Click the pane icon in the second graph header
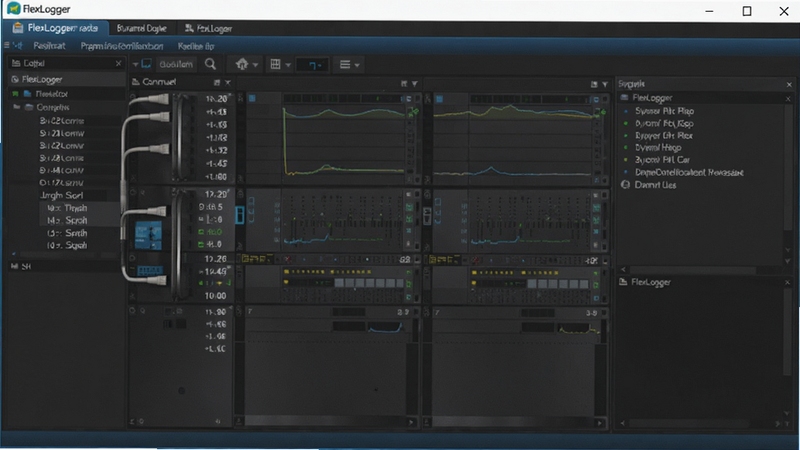Screen dimensions: 800x450 [x=594, y=84]
